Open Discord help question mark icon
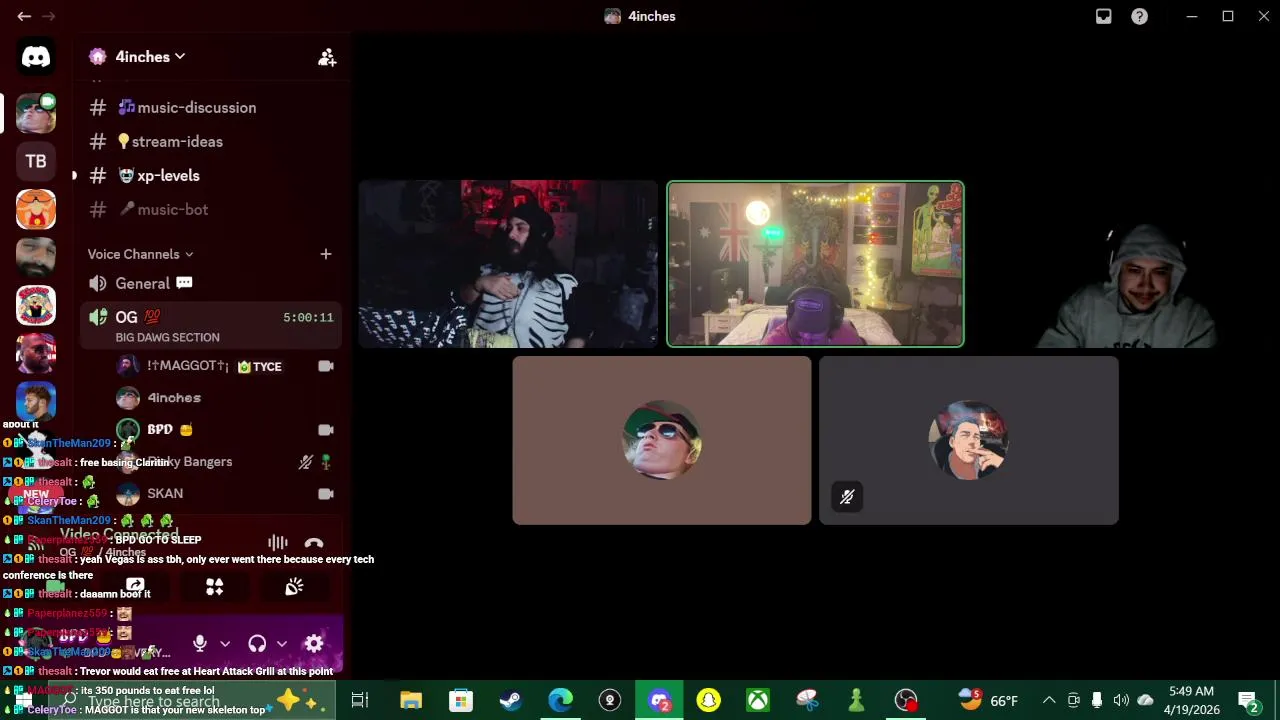 point(1139,16)
